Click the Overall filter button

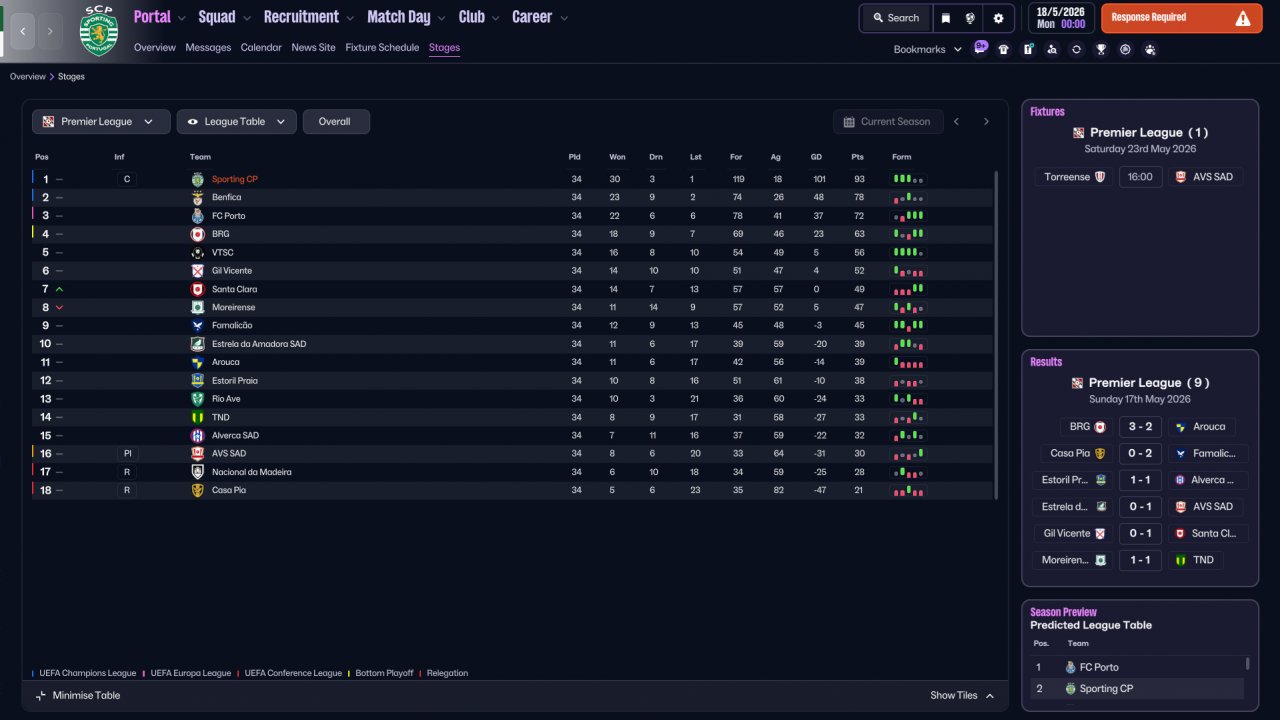[336, 122]
